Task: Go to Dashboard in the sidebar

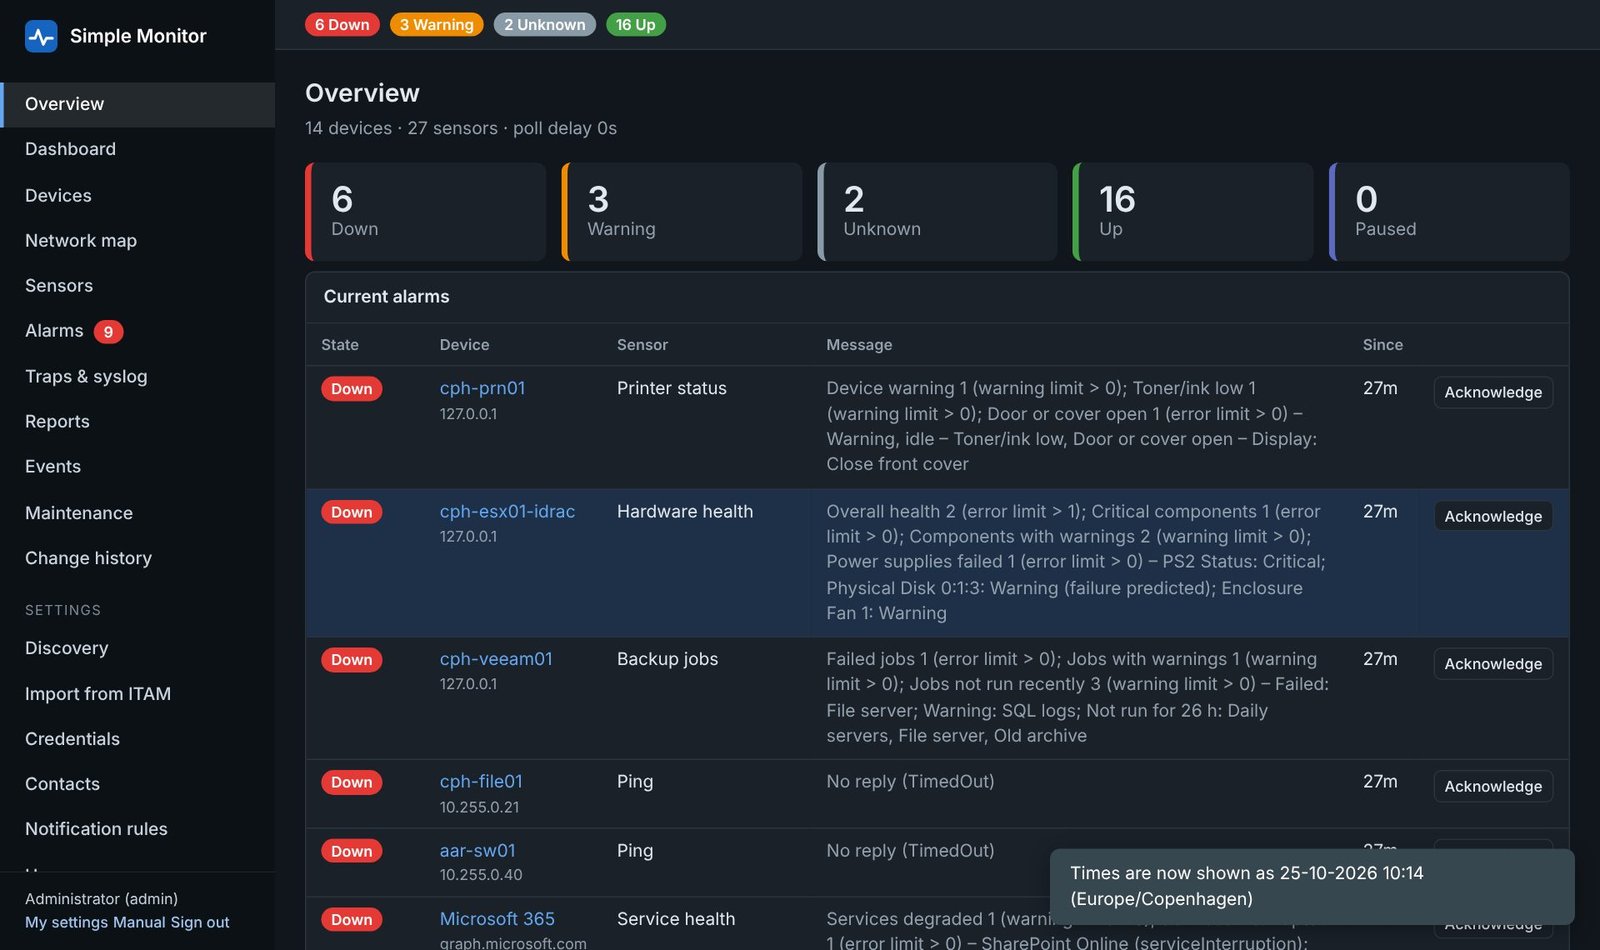Action: pyautogui.click(x=138, y=149)
